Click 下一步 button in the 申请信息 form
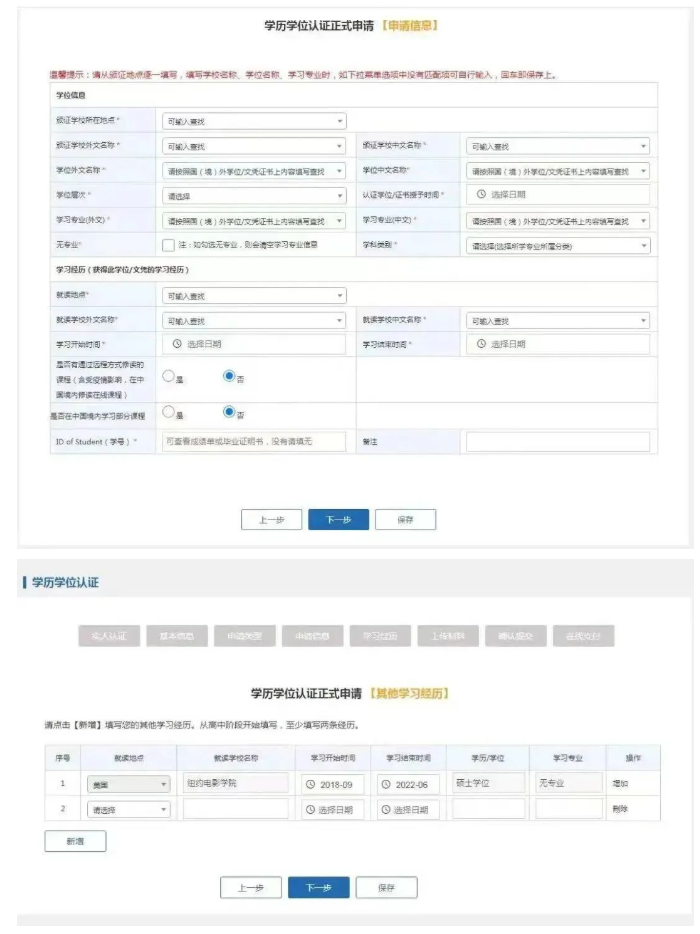700x934 pixels. click(x=338, y=520)
